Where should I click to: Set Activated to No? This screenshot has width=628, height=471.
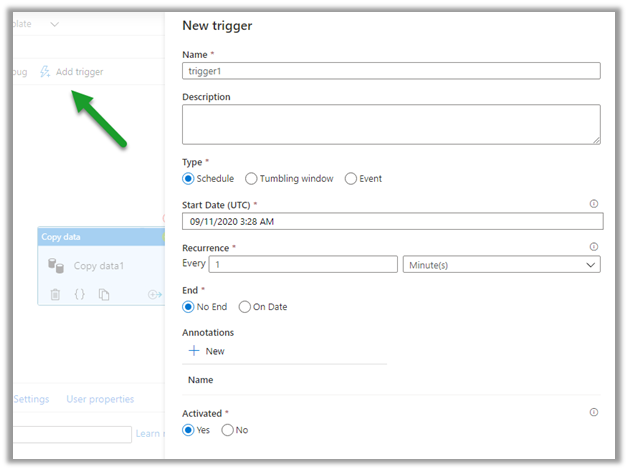227,430
